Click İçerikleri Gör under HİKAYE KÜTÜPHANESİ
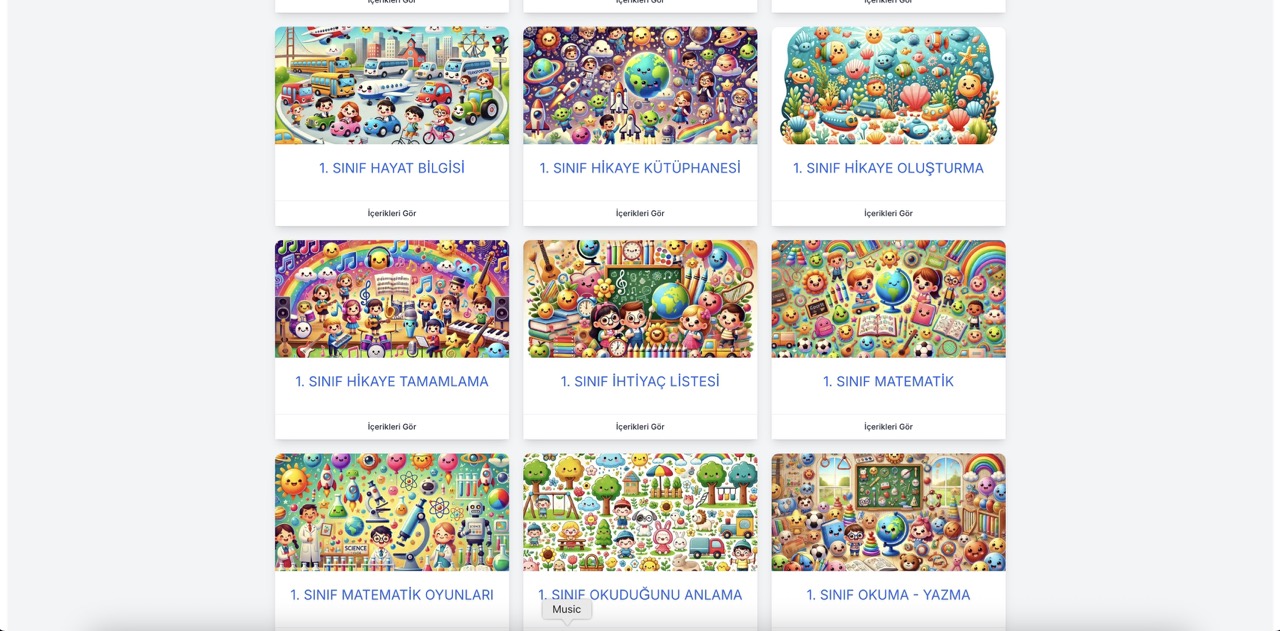Viewport: 1280px width, 631px height. pos(640,213)
